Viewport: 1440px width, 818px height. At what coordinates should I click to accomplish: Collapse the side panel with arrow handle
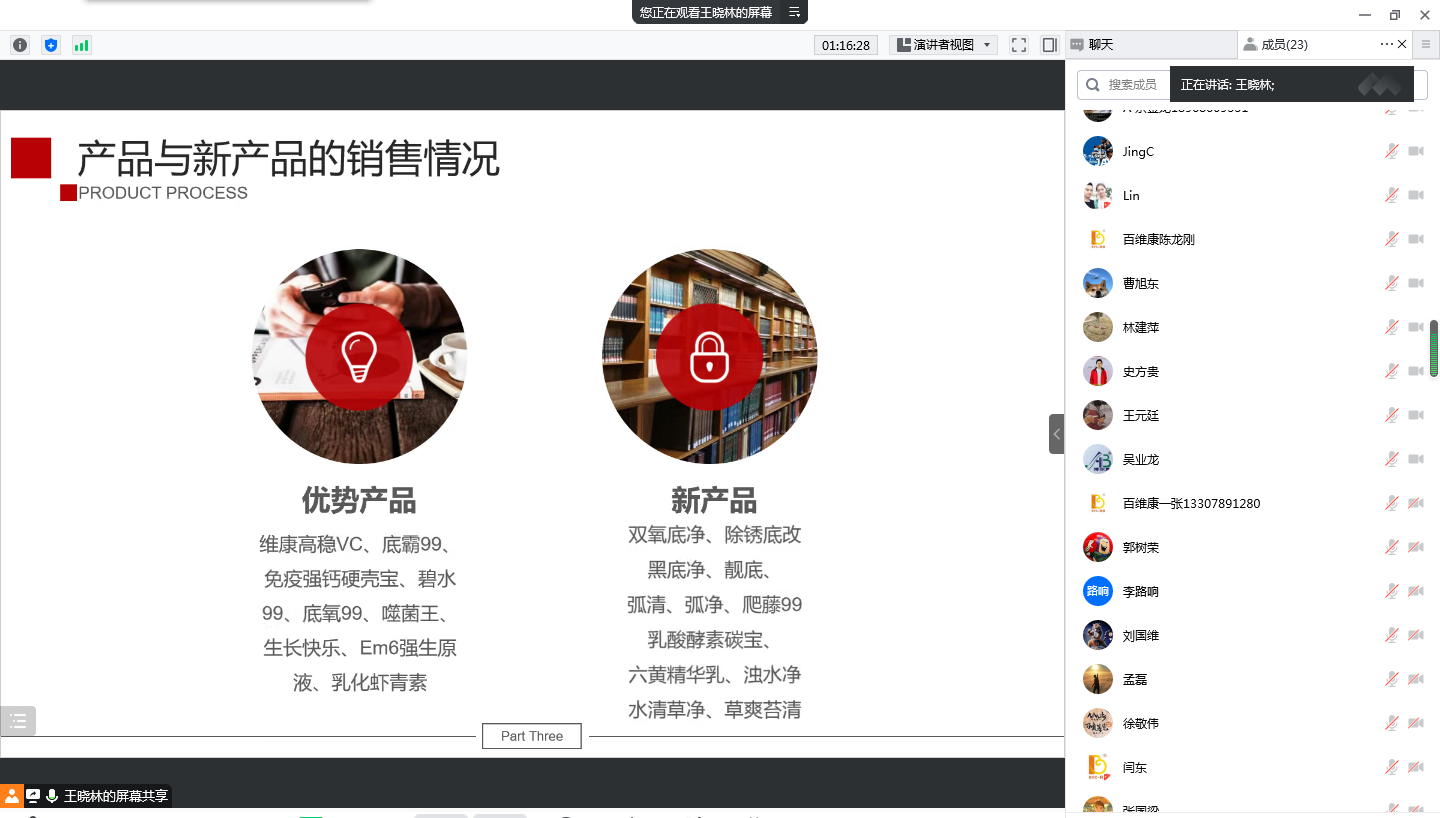[x=1057, y=434]
